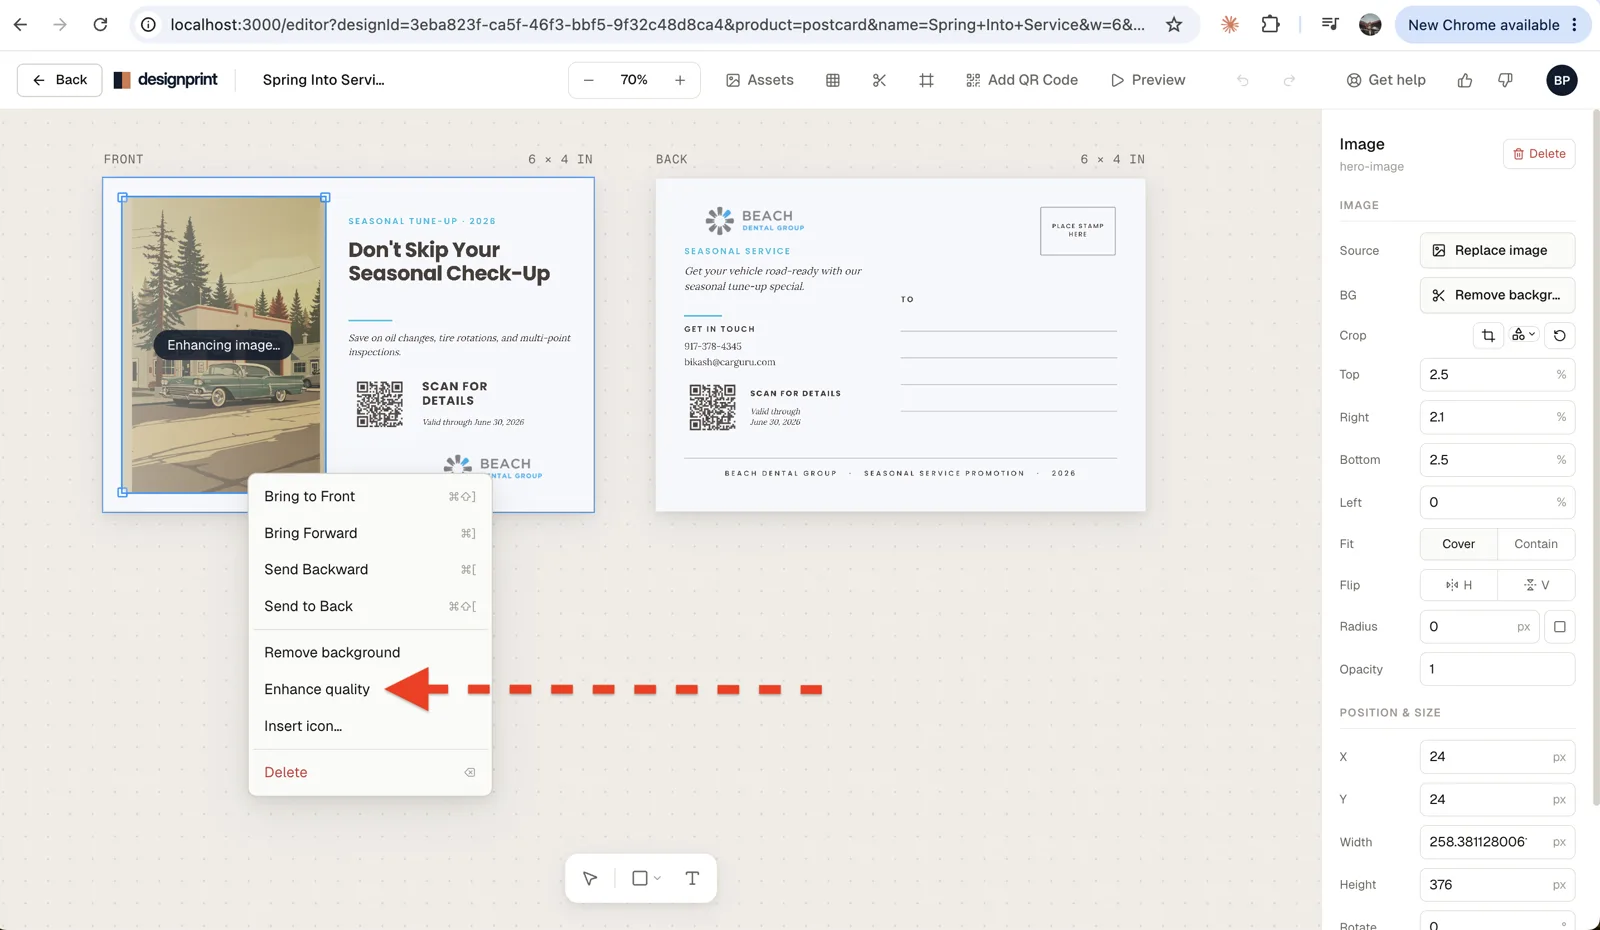Click the 70% zoom level
Viewport: 1600px width, 930px height.
pos(634,80)
